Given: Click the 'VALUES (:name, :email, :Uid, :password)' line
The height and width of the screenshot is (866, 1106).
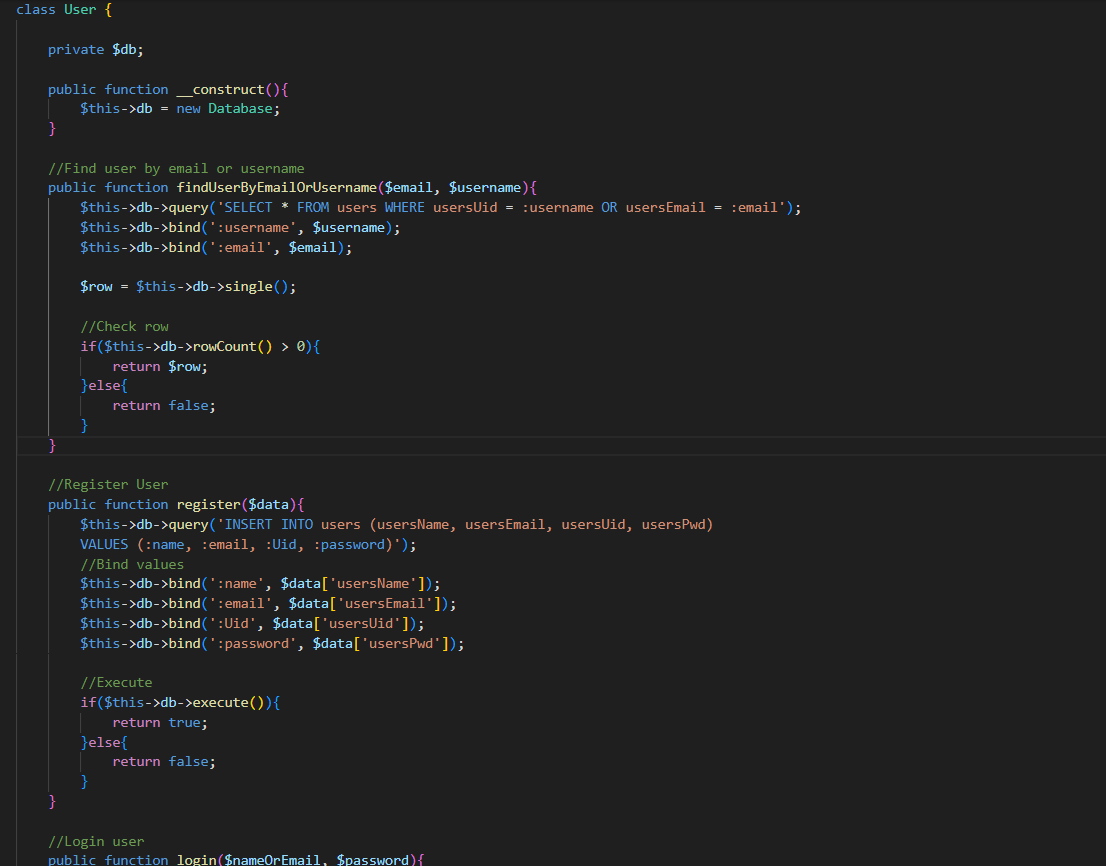Looking at the screenshot, I should point(248,544).
